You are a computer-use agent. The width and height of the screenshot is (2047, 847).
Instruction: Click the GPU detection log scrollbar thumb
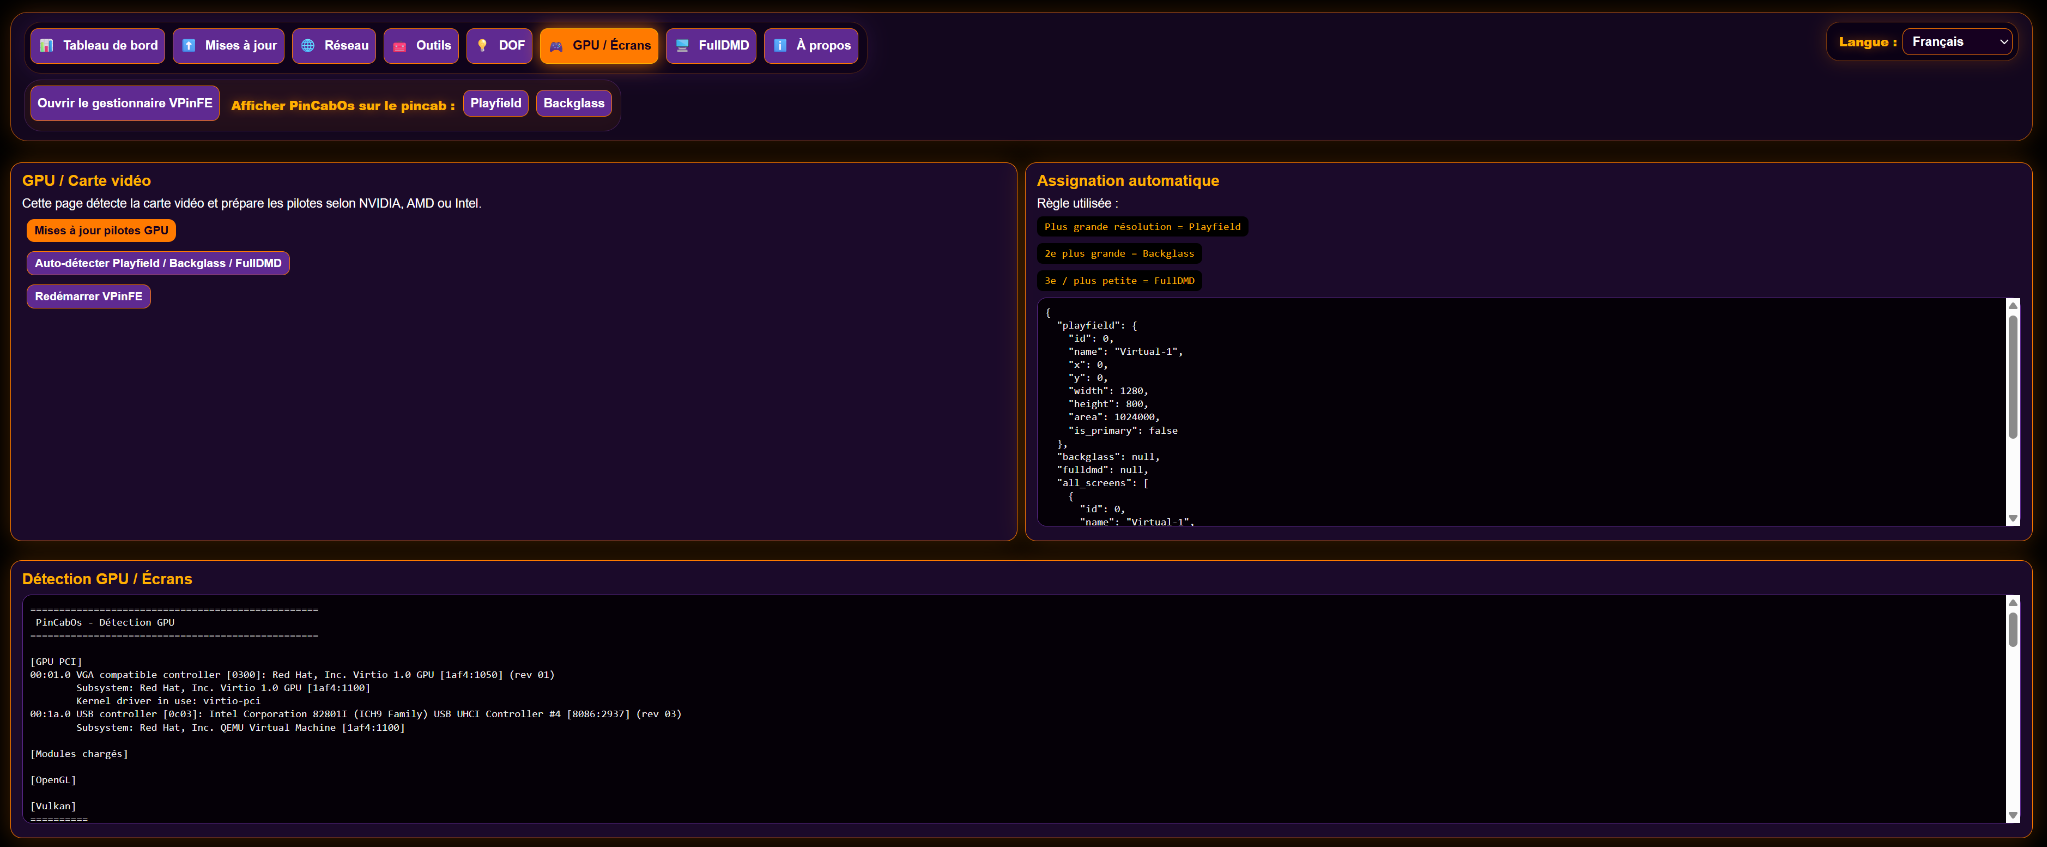[2013, 630]
